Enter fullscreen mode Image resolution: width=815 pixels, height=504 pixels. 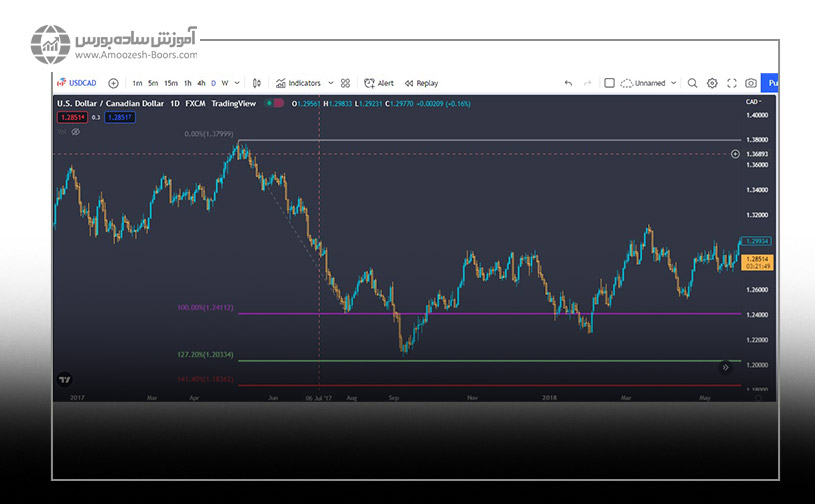click(731, 84)
